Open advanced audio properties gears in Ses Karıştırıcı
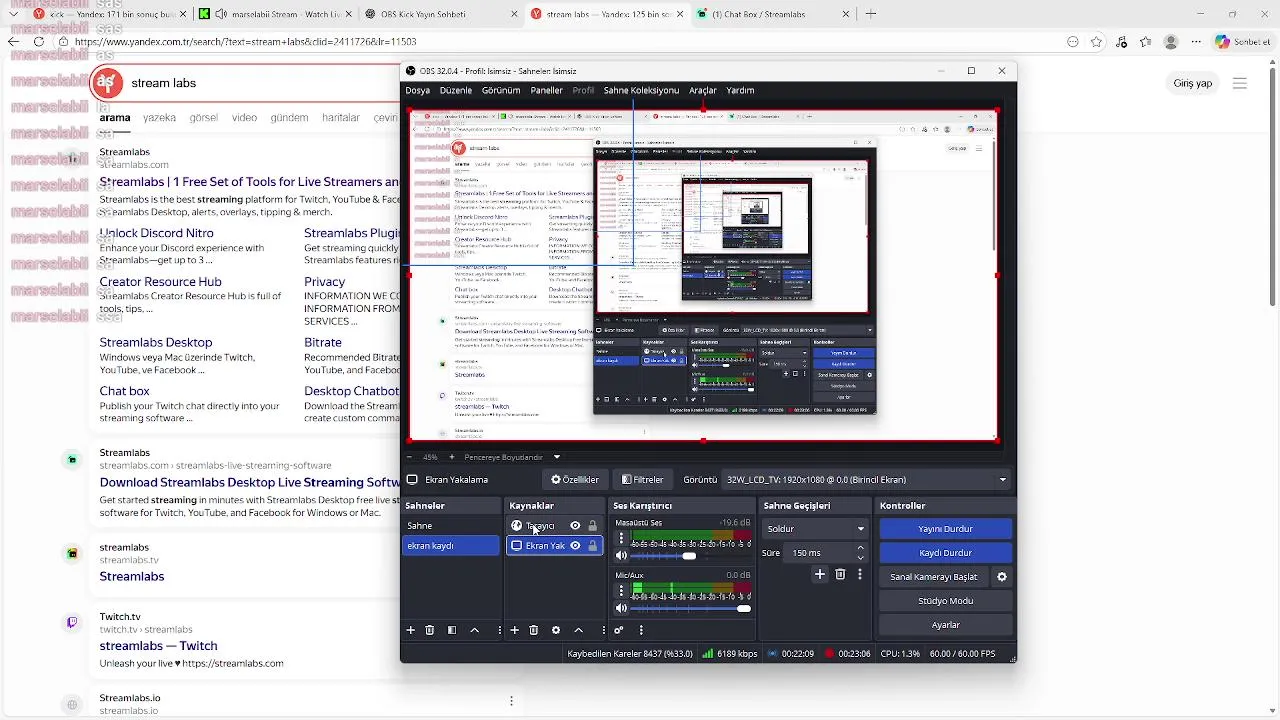This screenshot has width=1280, height=720. pos(619,630)
